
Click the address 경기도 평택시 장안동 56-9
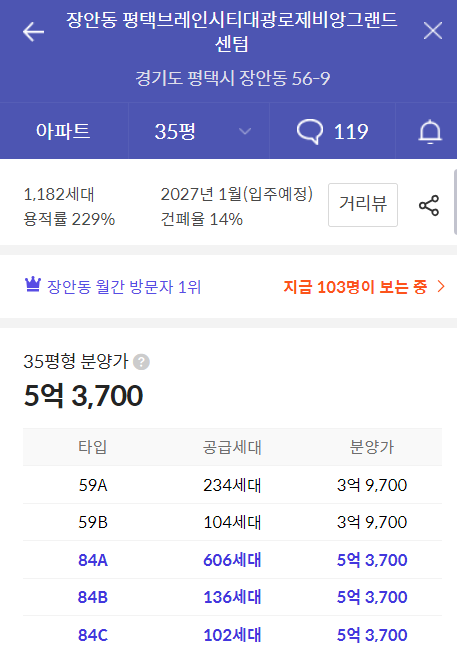click(233, 78)
